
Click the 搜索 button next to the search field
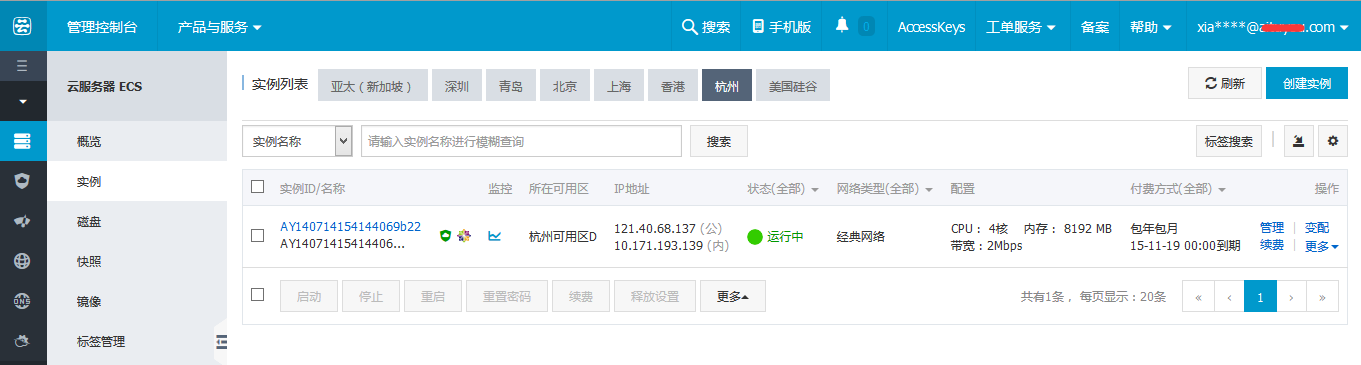pyautogui.click(x=719, y=141)
